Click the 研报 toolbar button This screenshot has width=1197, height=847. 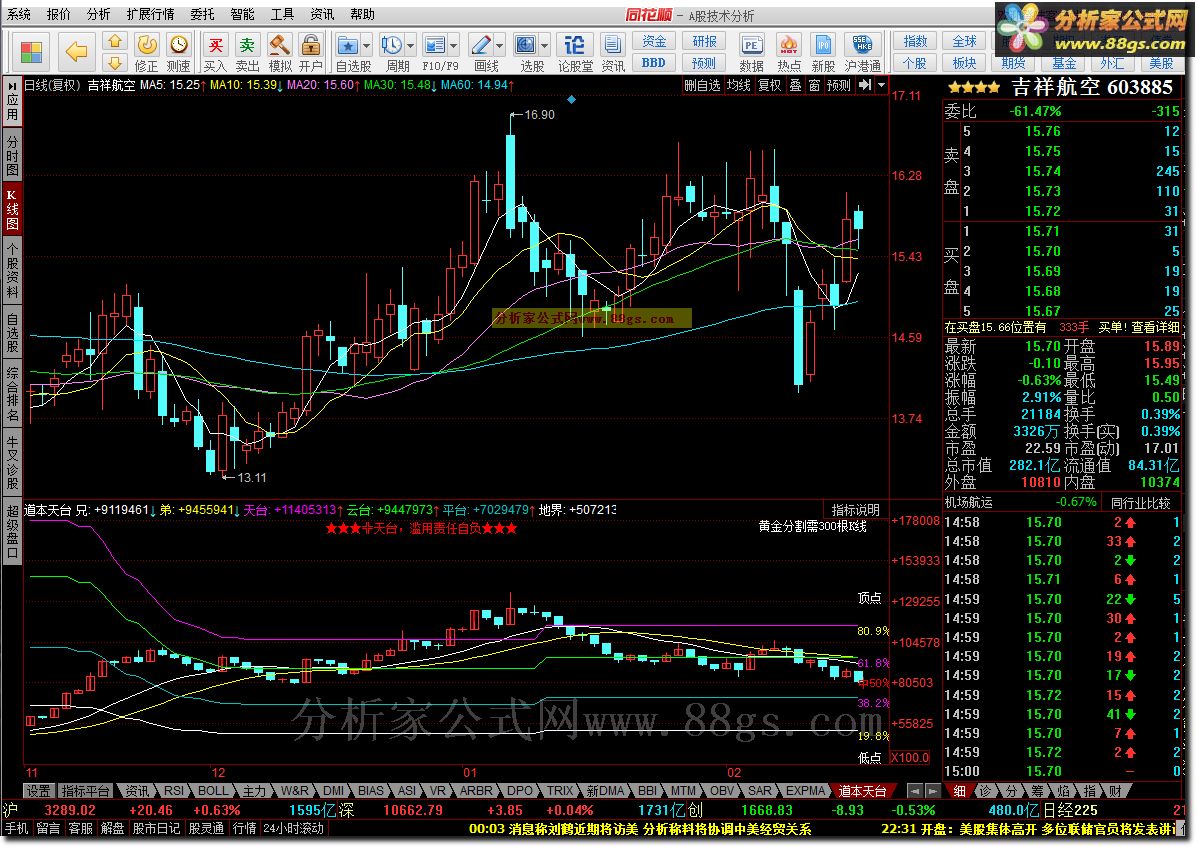pyautogui.click(x=704, y=41)
